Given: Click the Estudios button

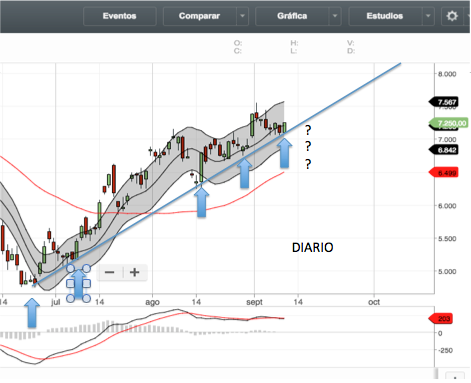Looking at the screenshot, I should (x=385, y=16).
